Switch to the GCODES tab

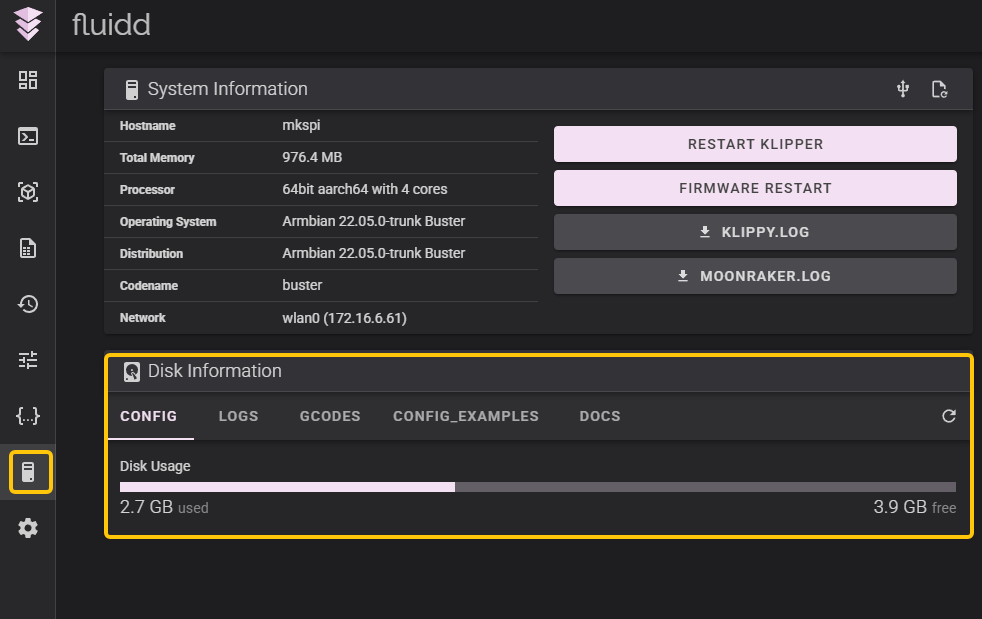point(330,416)
